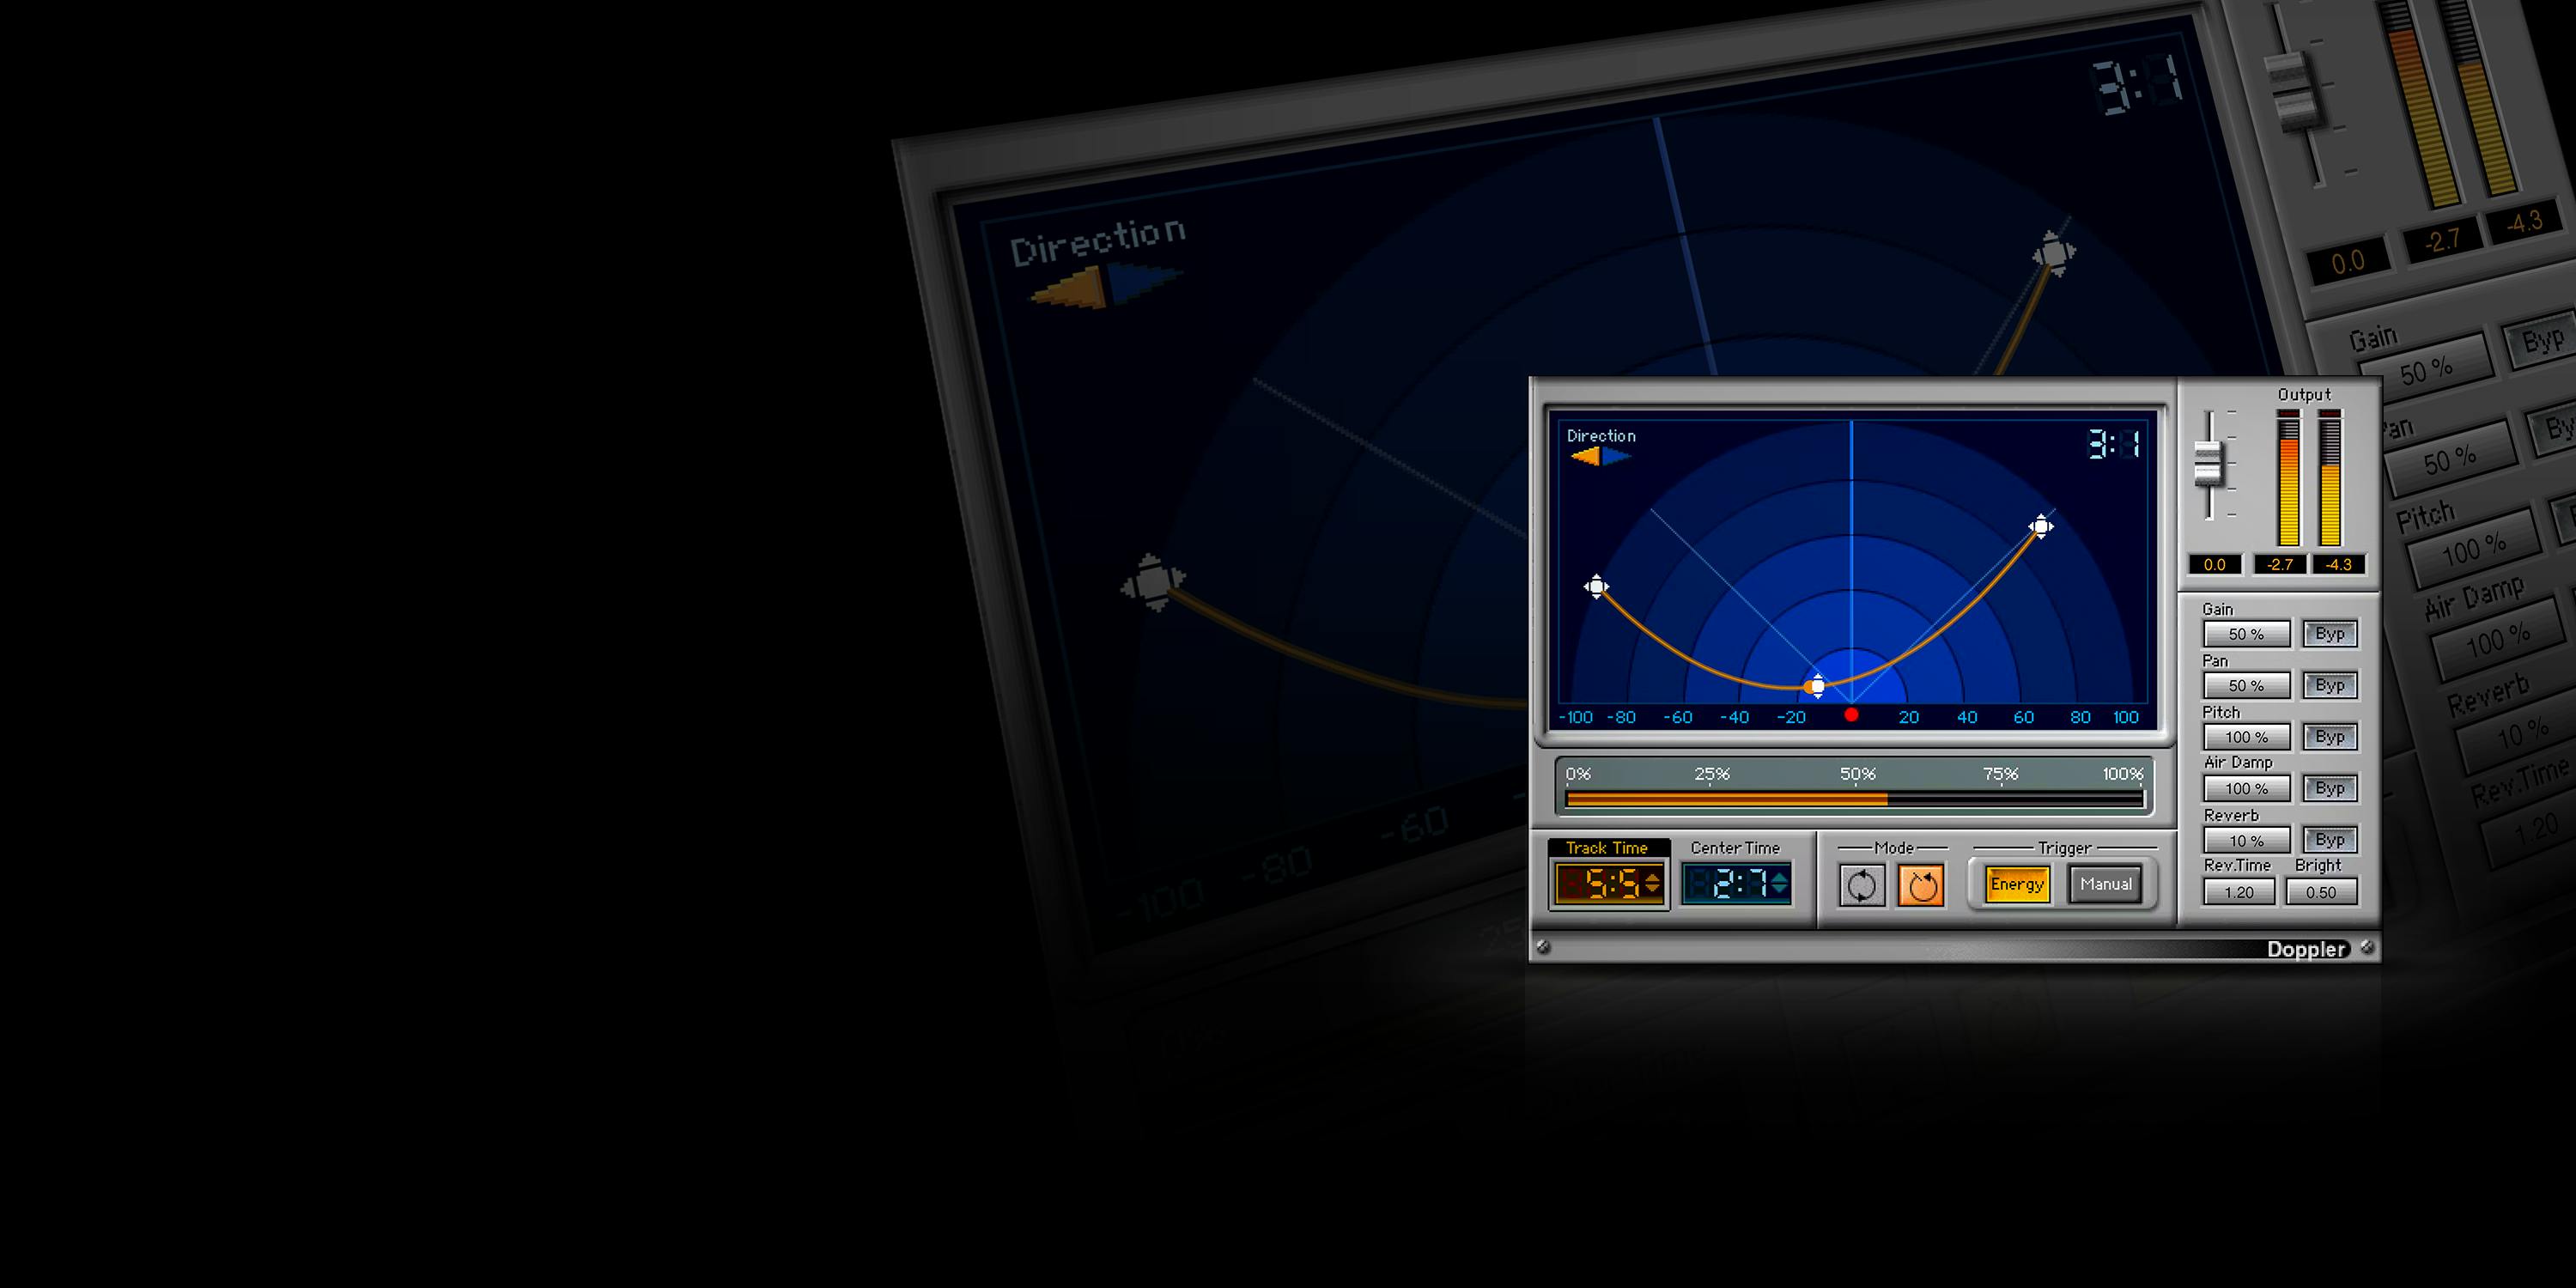Select the center point handle on the curve
Screen dimensions: 2576x1288
[1816, 686]
